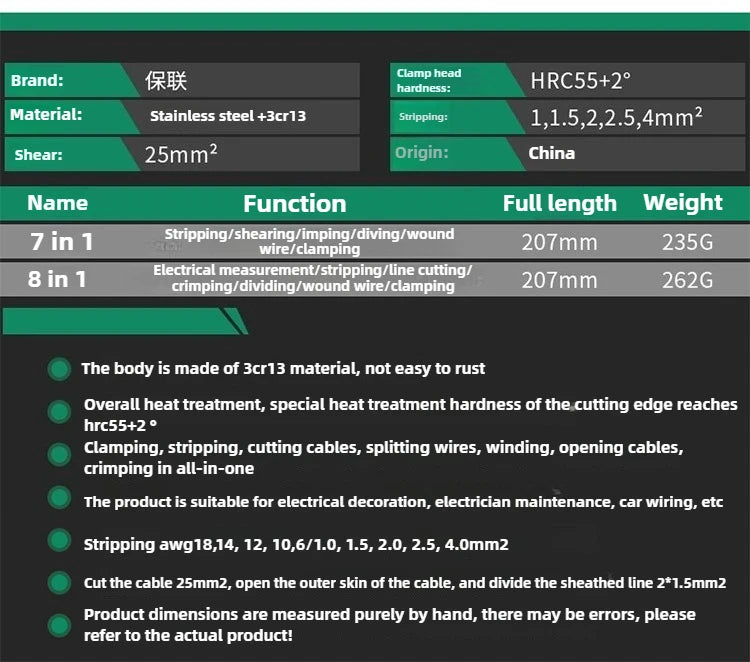Select the green bullet beside "Stripping awg18,14"
This screenshot has width=750, height=662.
(59, 541)
